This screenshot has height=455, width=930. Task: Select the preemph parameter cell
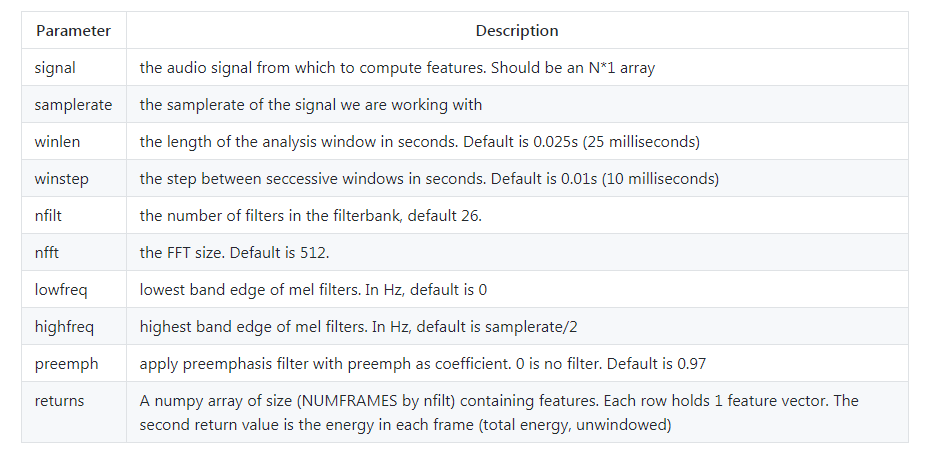click(x=74, y=363)
